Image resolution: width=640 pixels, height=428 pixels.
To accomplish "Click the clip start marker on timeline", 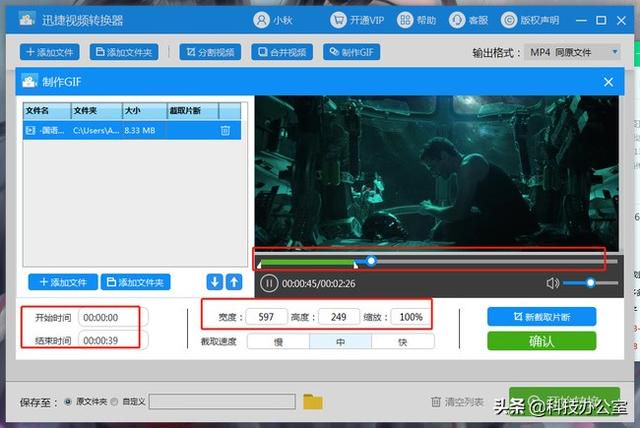I will [259, 265].
